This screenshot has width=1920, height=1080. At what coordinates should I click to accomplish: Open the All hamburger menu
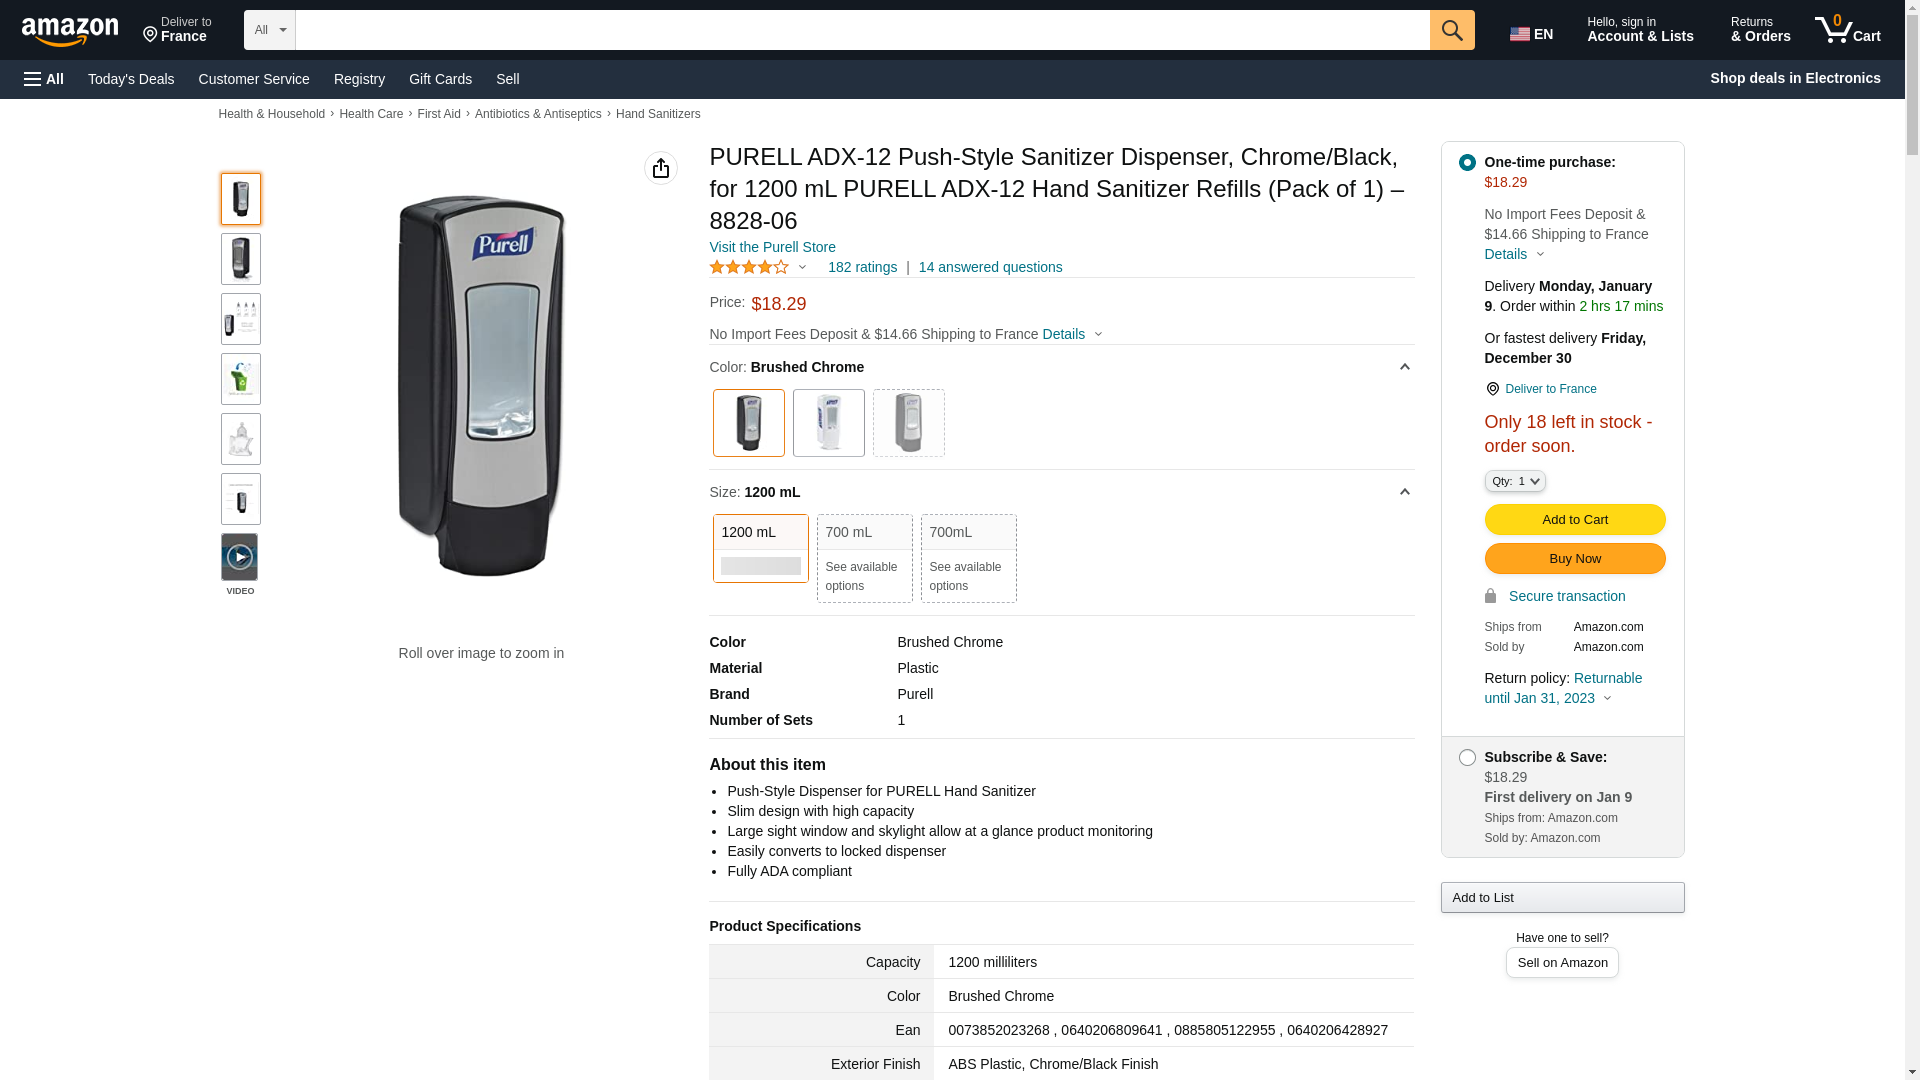[x=44, y=79]
